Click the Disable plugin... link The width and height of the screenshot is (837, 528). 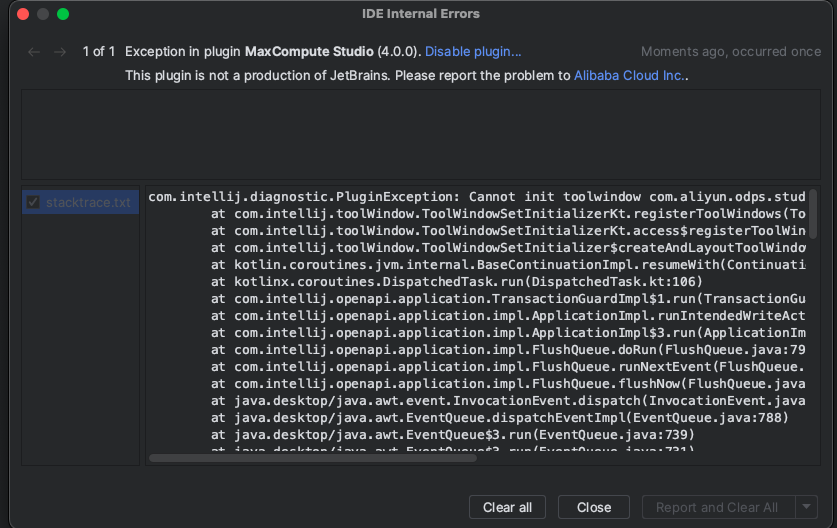point(473,51)
